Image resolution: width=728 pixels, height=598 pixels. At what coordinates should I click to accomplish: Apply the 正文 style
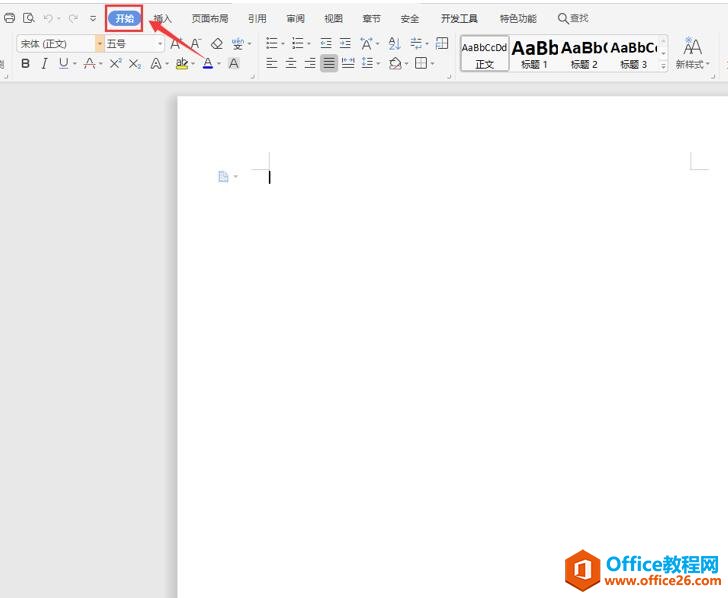coord(485,53)
